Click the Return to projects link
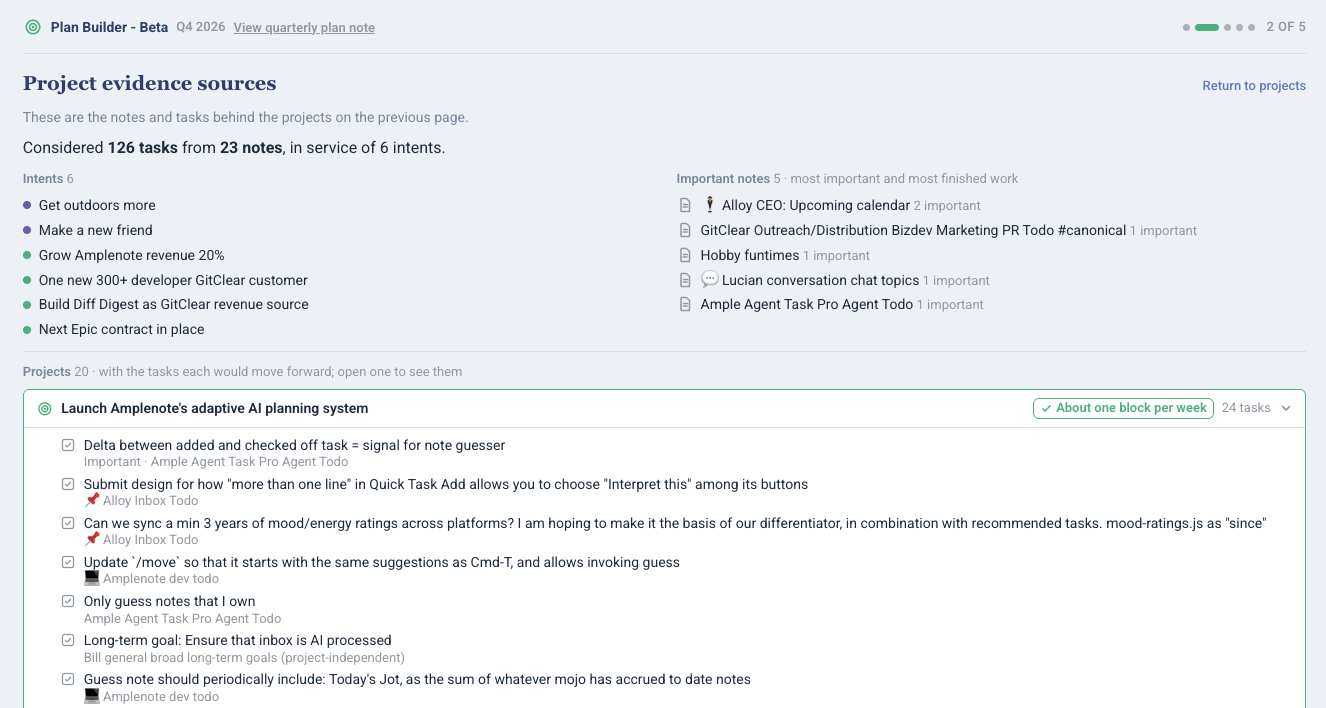The height and width of the screenshot is (708, 1326). pyautogui.click(x=1254, y=86)
